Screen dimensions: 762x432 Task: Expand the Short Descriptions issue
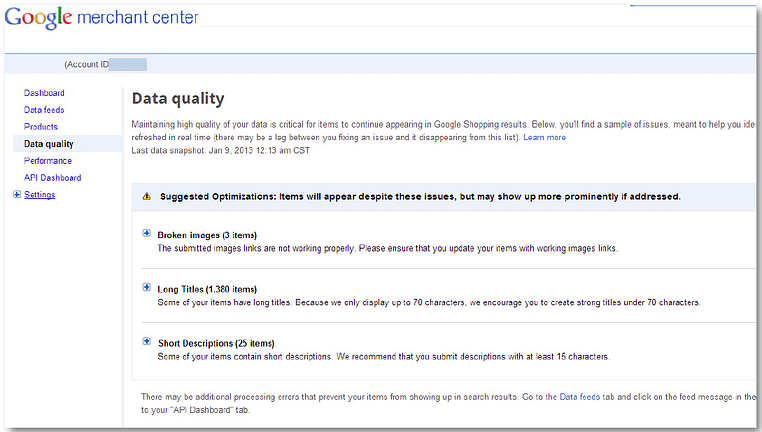[x=146, y=341]
